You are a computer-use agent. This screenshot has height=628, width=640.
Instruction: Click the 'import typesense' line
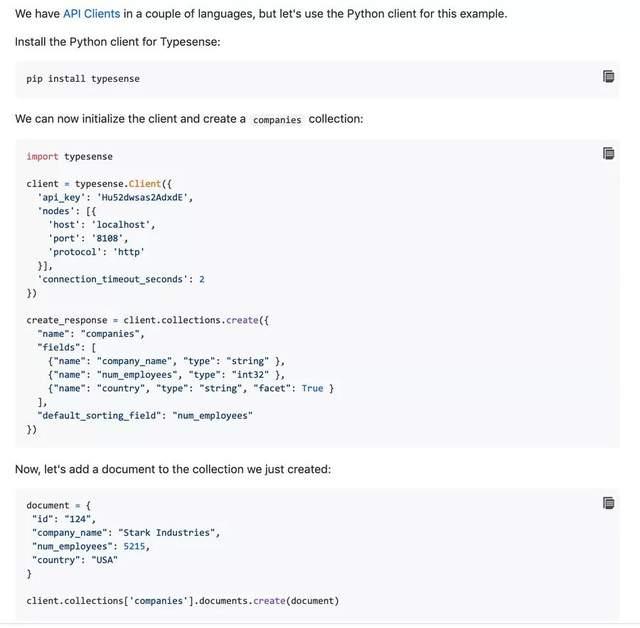click(x=69, y=157)
